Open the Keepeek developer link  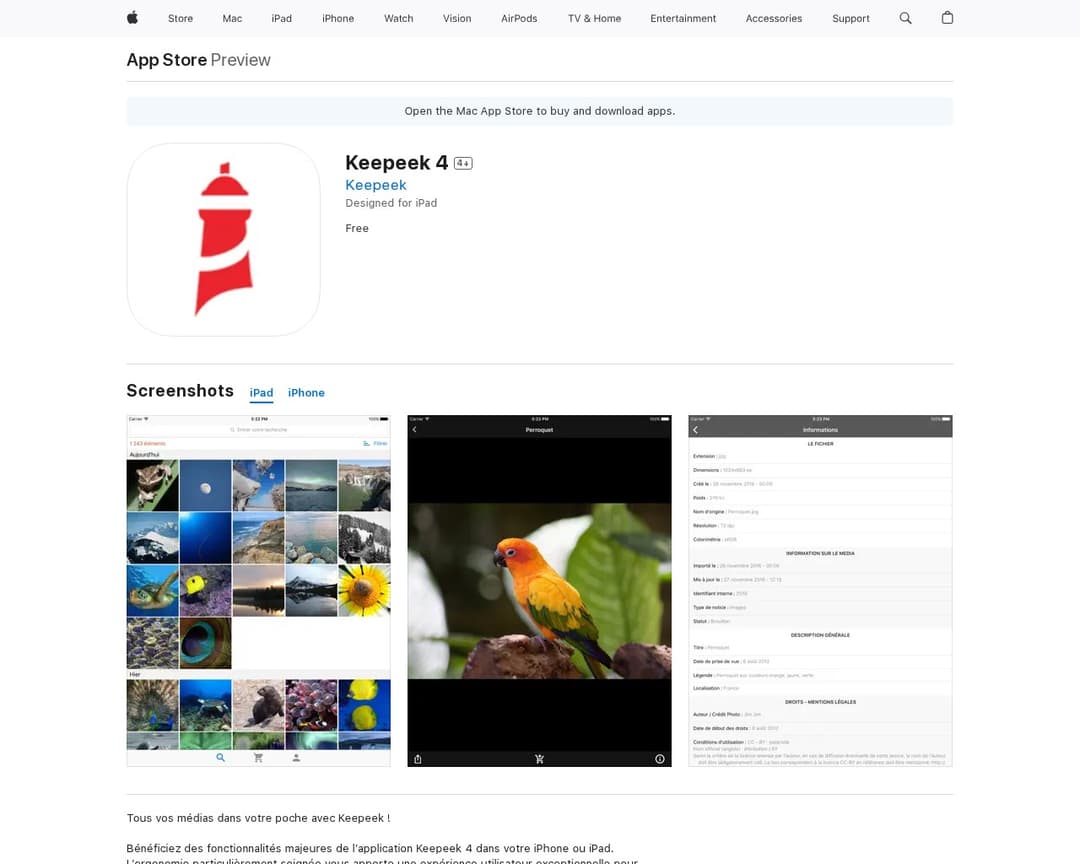[x=375, y=185]
